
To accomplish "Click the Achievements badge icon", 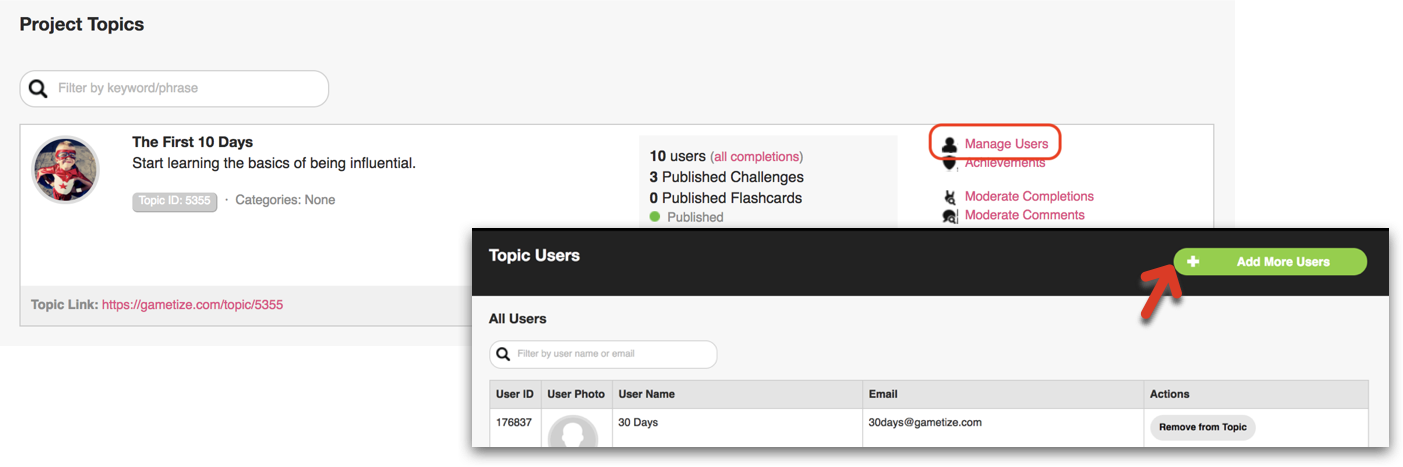I will (950, 163).
